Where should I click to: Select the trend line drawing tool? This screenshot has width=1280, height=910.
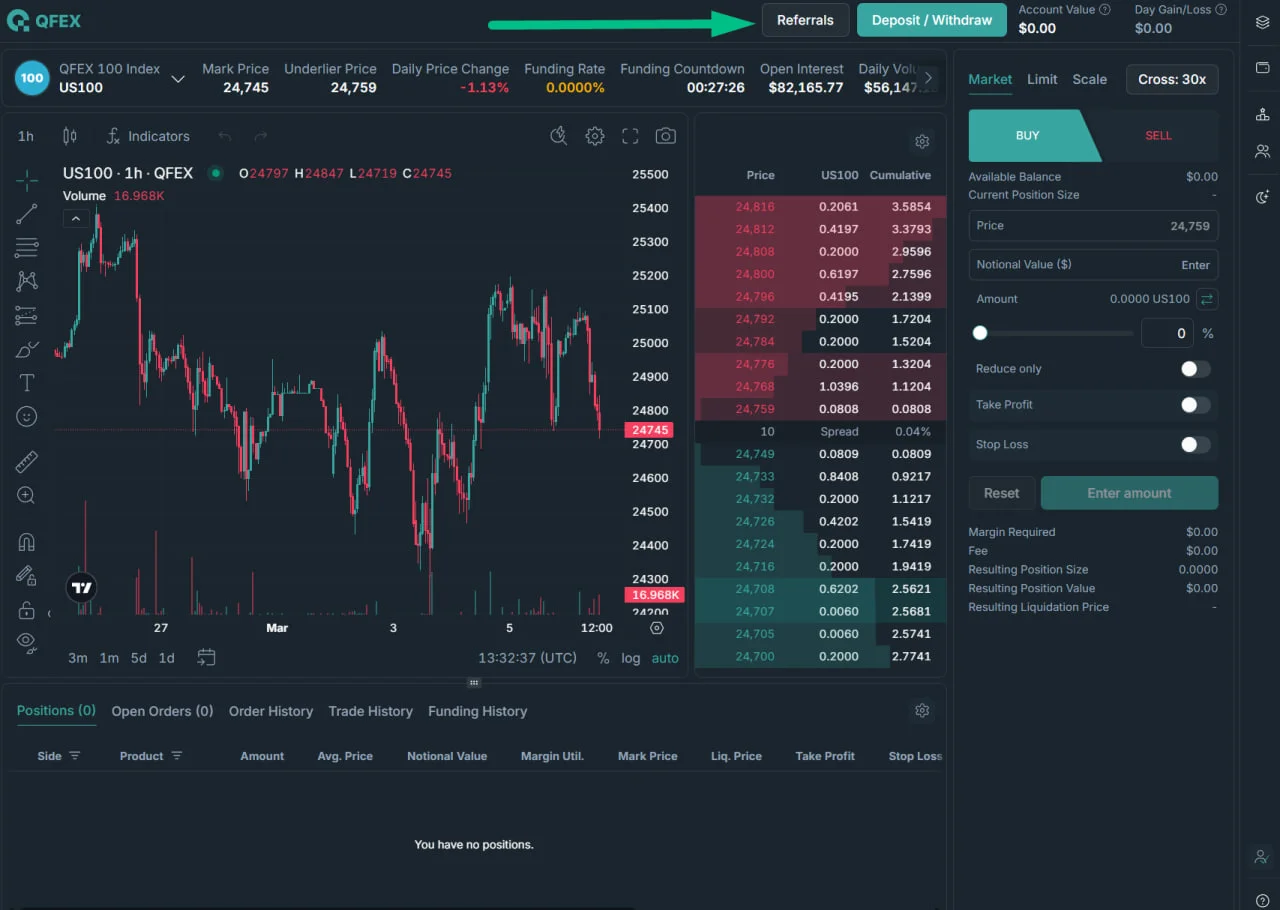tap(27, 214)
